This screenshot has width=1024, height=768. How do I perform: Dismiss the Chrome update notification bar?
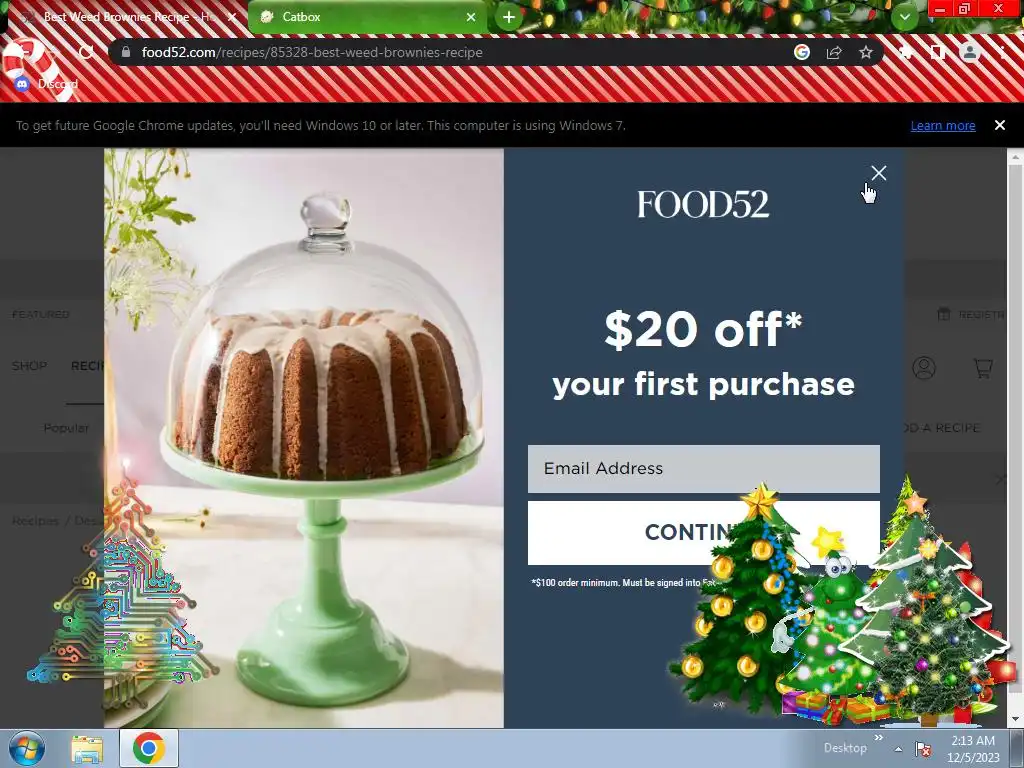999,125
